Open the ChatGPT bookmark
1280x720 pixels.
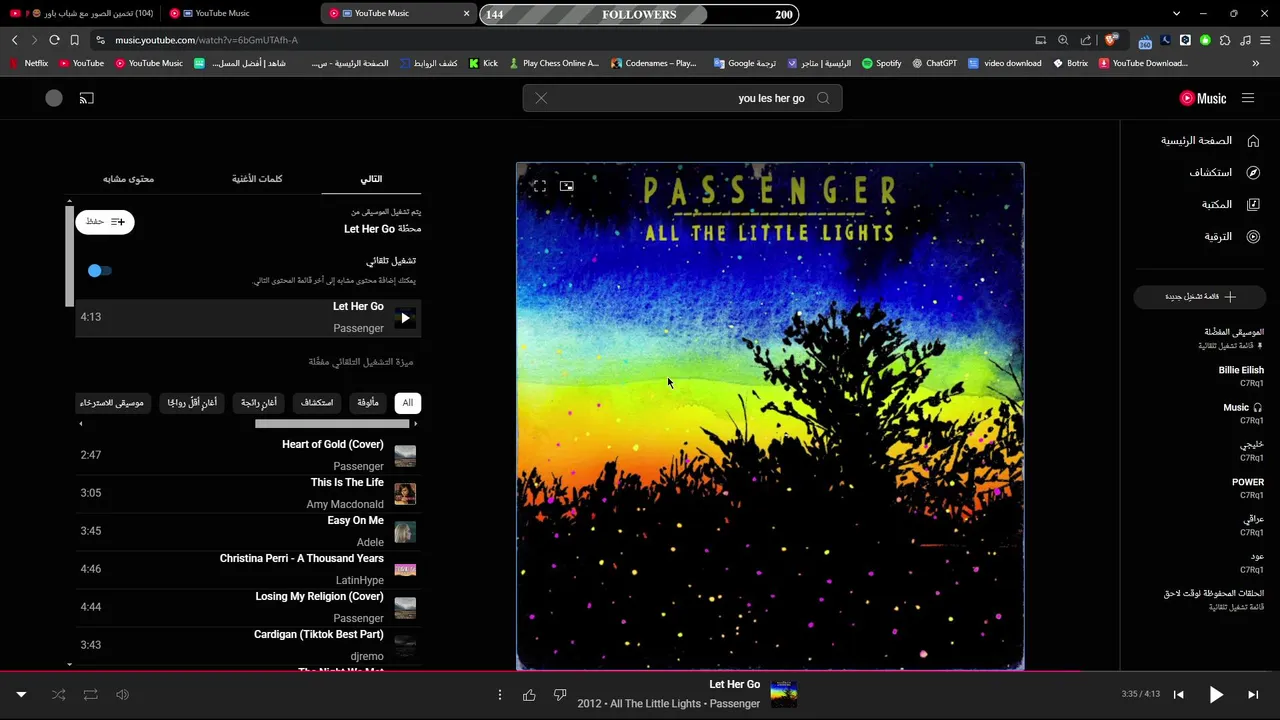[x=934, y=63]
